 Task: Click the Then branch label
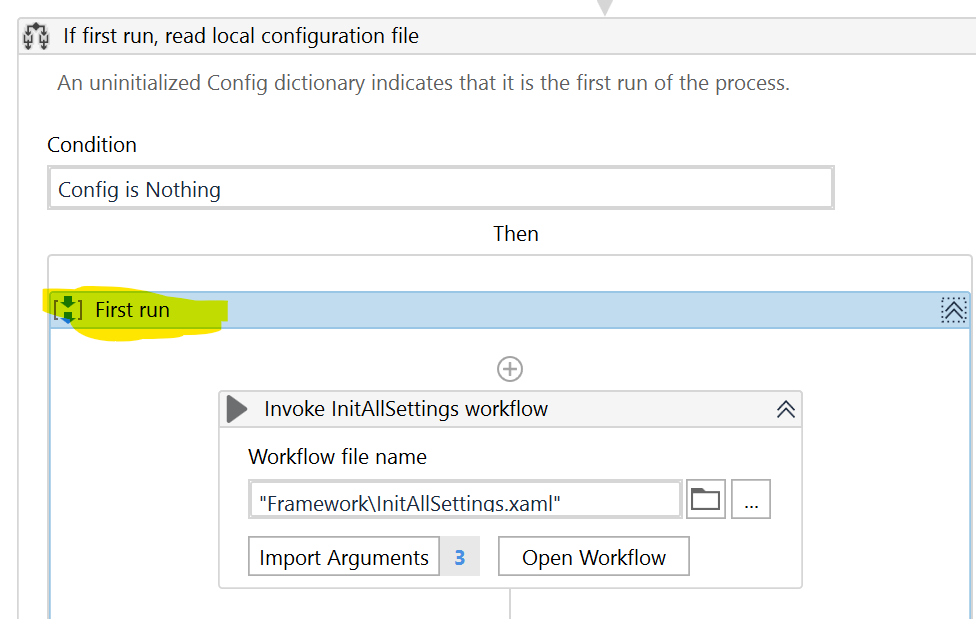(516, 234)
